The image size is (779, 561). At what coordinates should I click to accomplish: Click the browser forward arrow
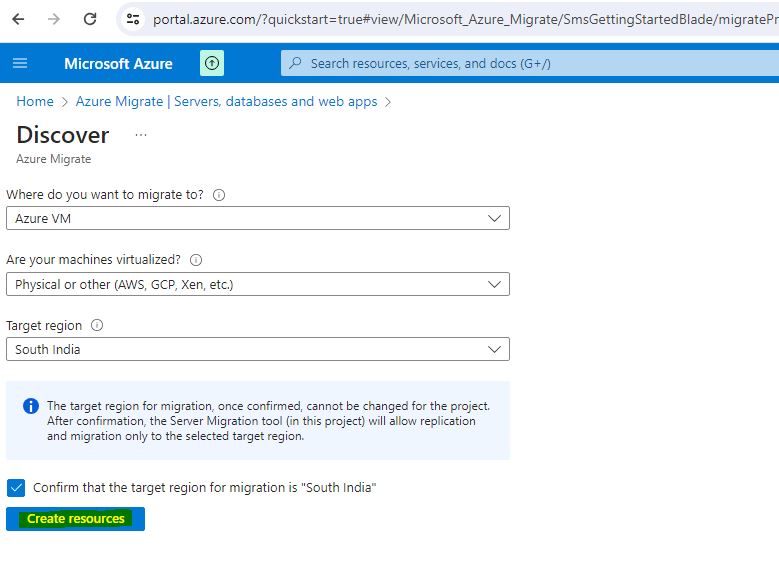point(54,19)
